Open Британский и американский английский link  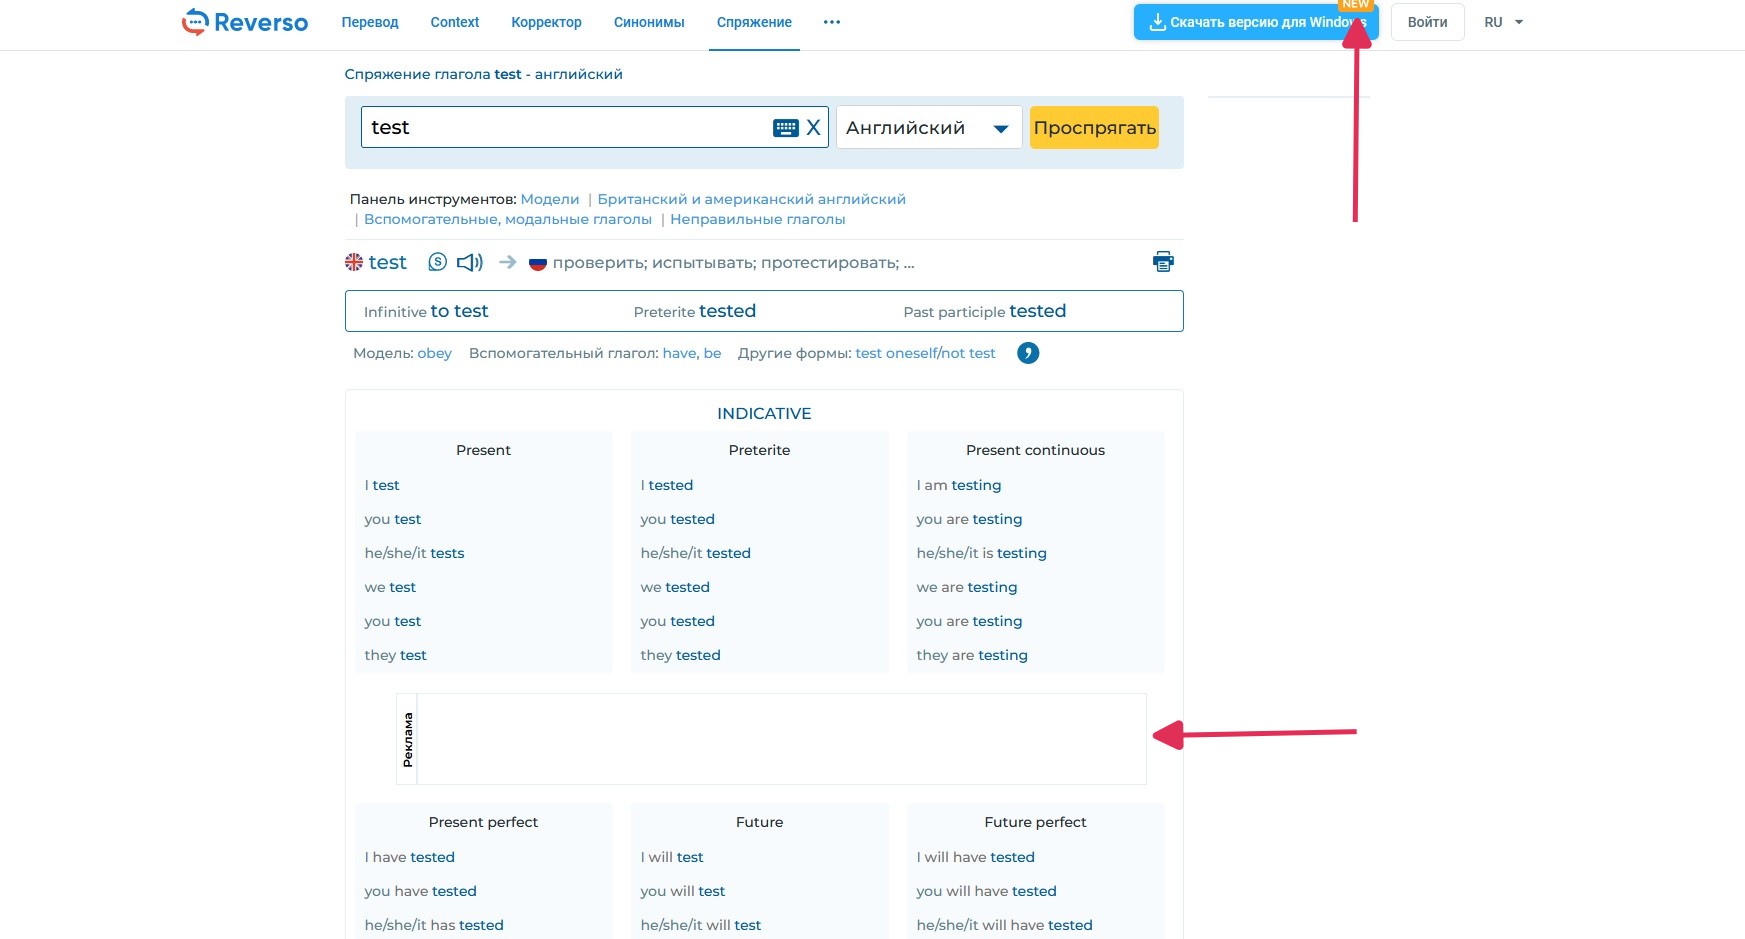coord(751,199)
